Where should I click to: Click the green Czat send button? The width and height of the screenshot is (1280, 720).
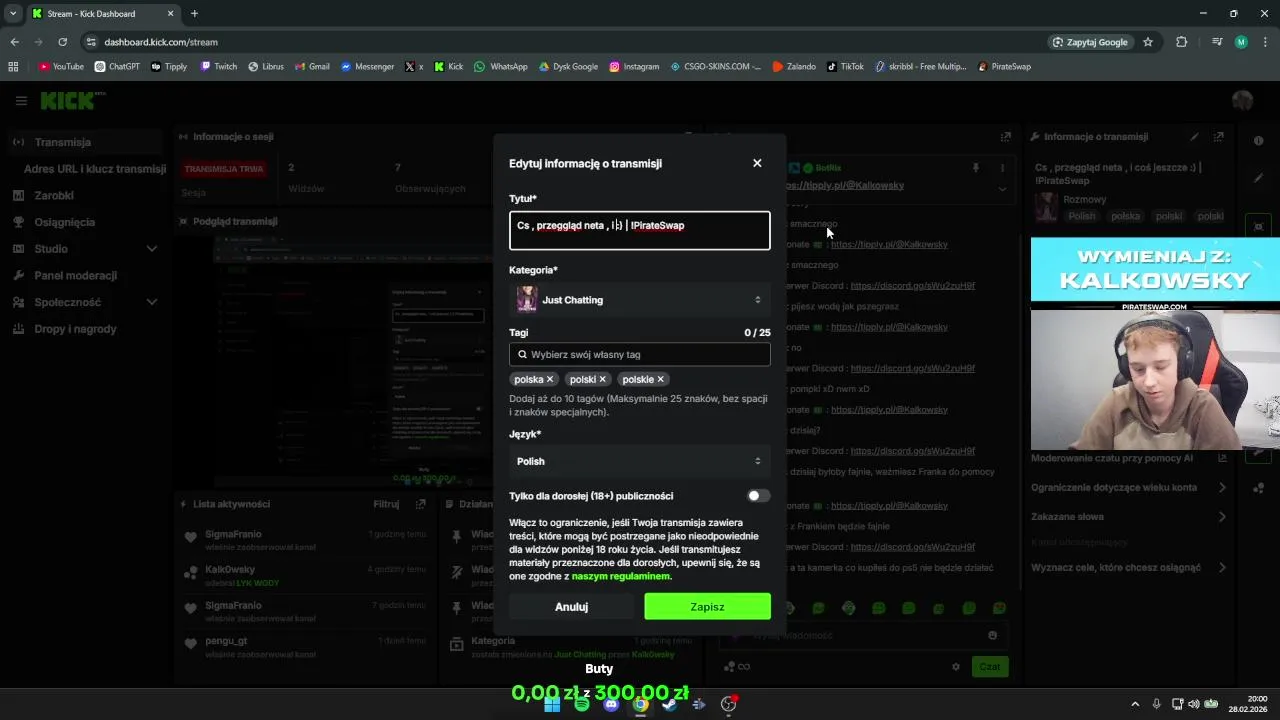point(990,666)
